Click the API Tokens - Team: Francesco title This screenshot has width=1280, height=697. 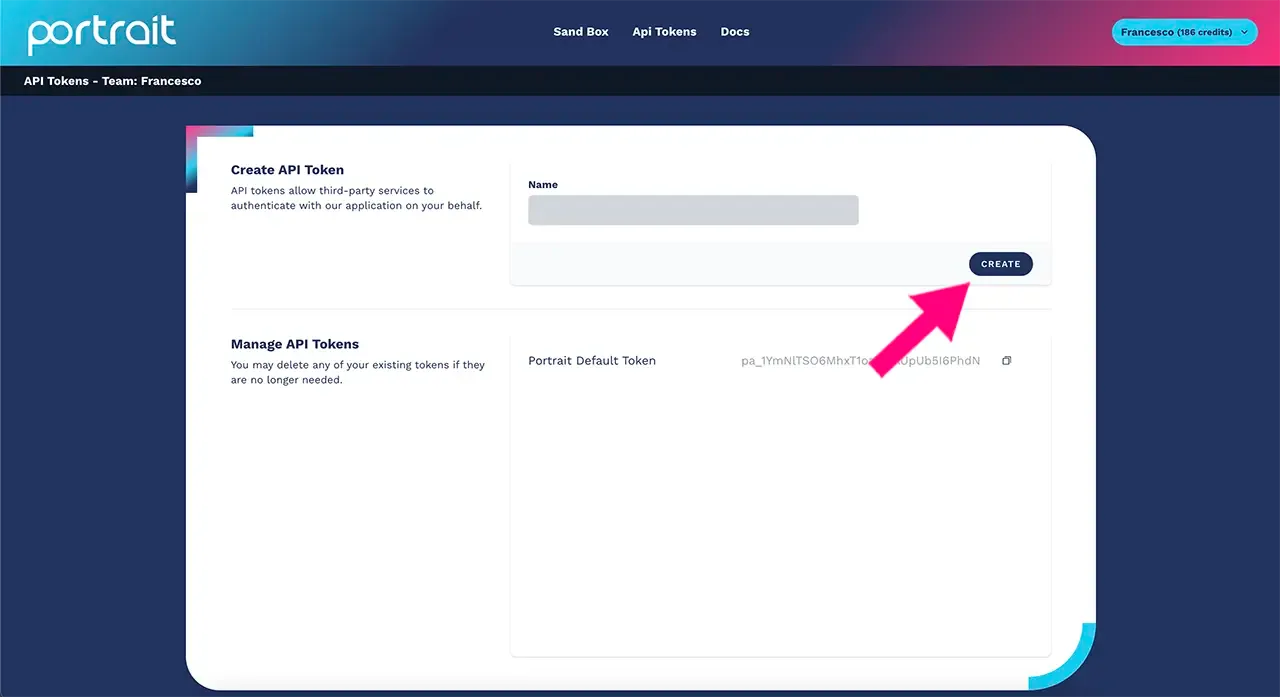pos(112,81)
